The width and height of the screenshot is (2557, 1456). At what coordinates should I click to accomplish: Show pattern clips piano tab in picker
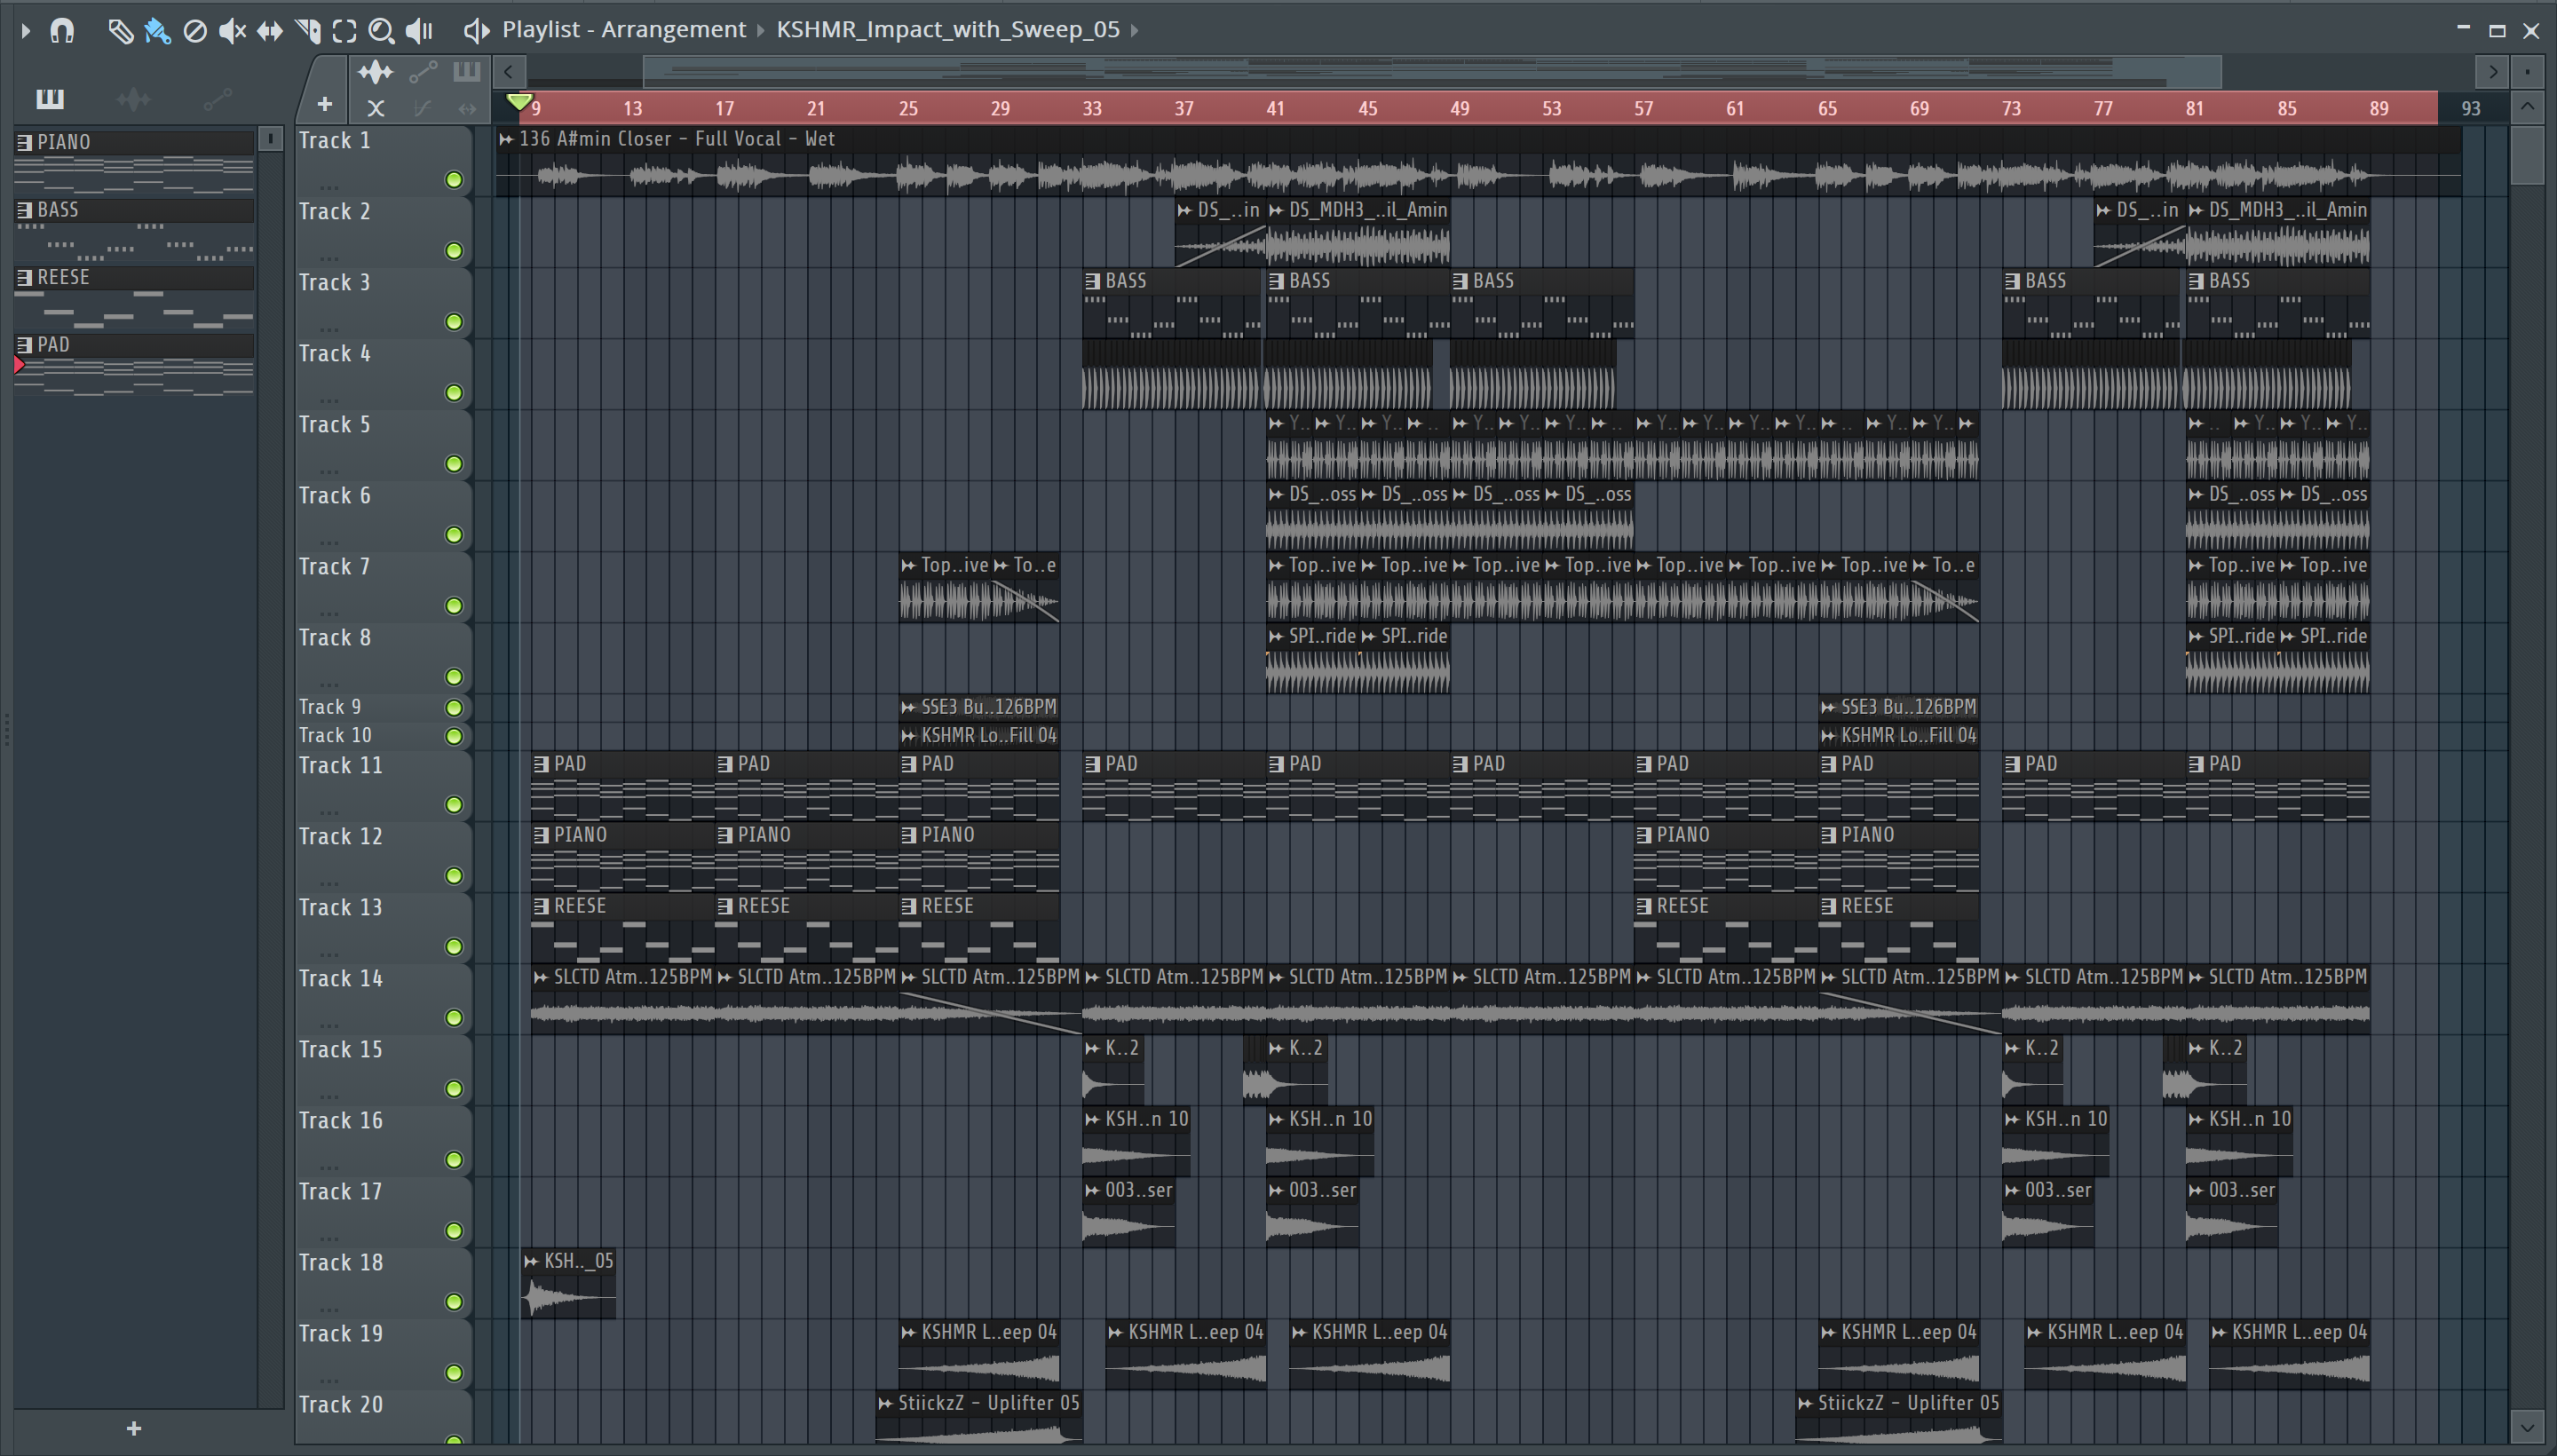click(50, 99)
